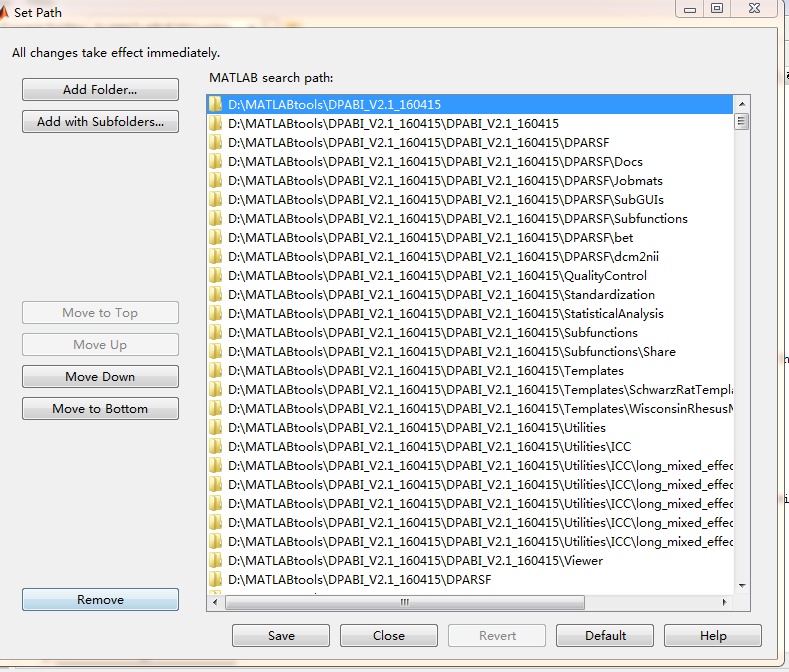
Task: Select the path ending in DPARSF\Jobmats
Action: pyautogui.click(x=470, y=181)
